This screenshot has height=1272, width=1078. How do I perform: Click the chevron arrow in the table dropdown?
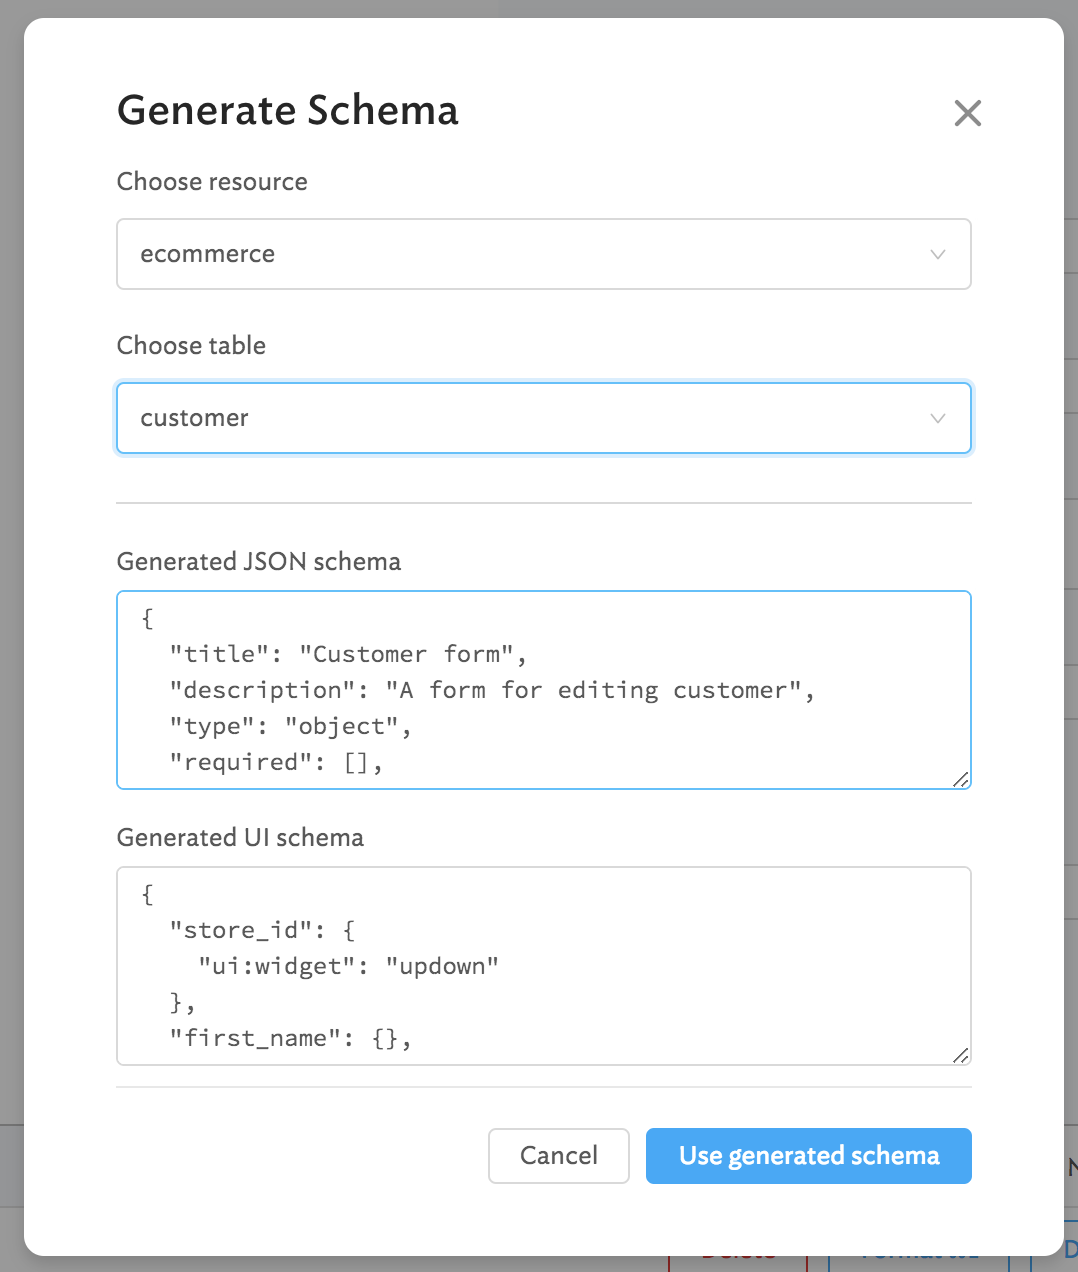tap(938, 418)
